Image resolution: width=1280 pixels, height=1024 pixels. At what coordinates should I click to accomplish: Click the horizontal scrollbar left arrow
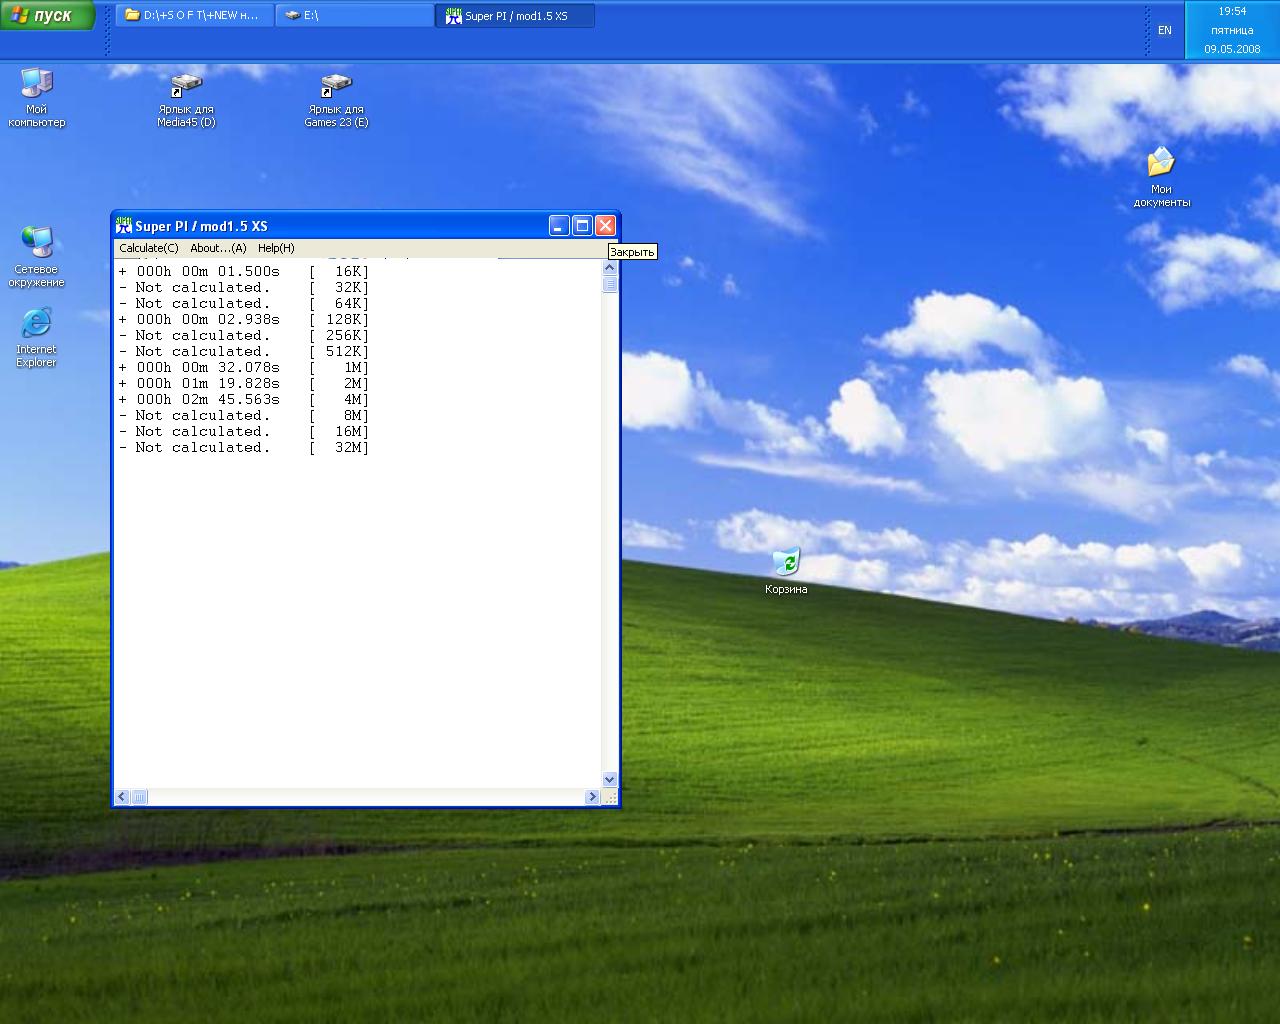[x=122, y=797]
